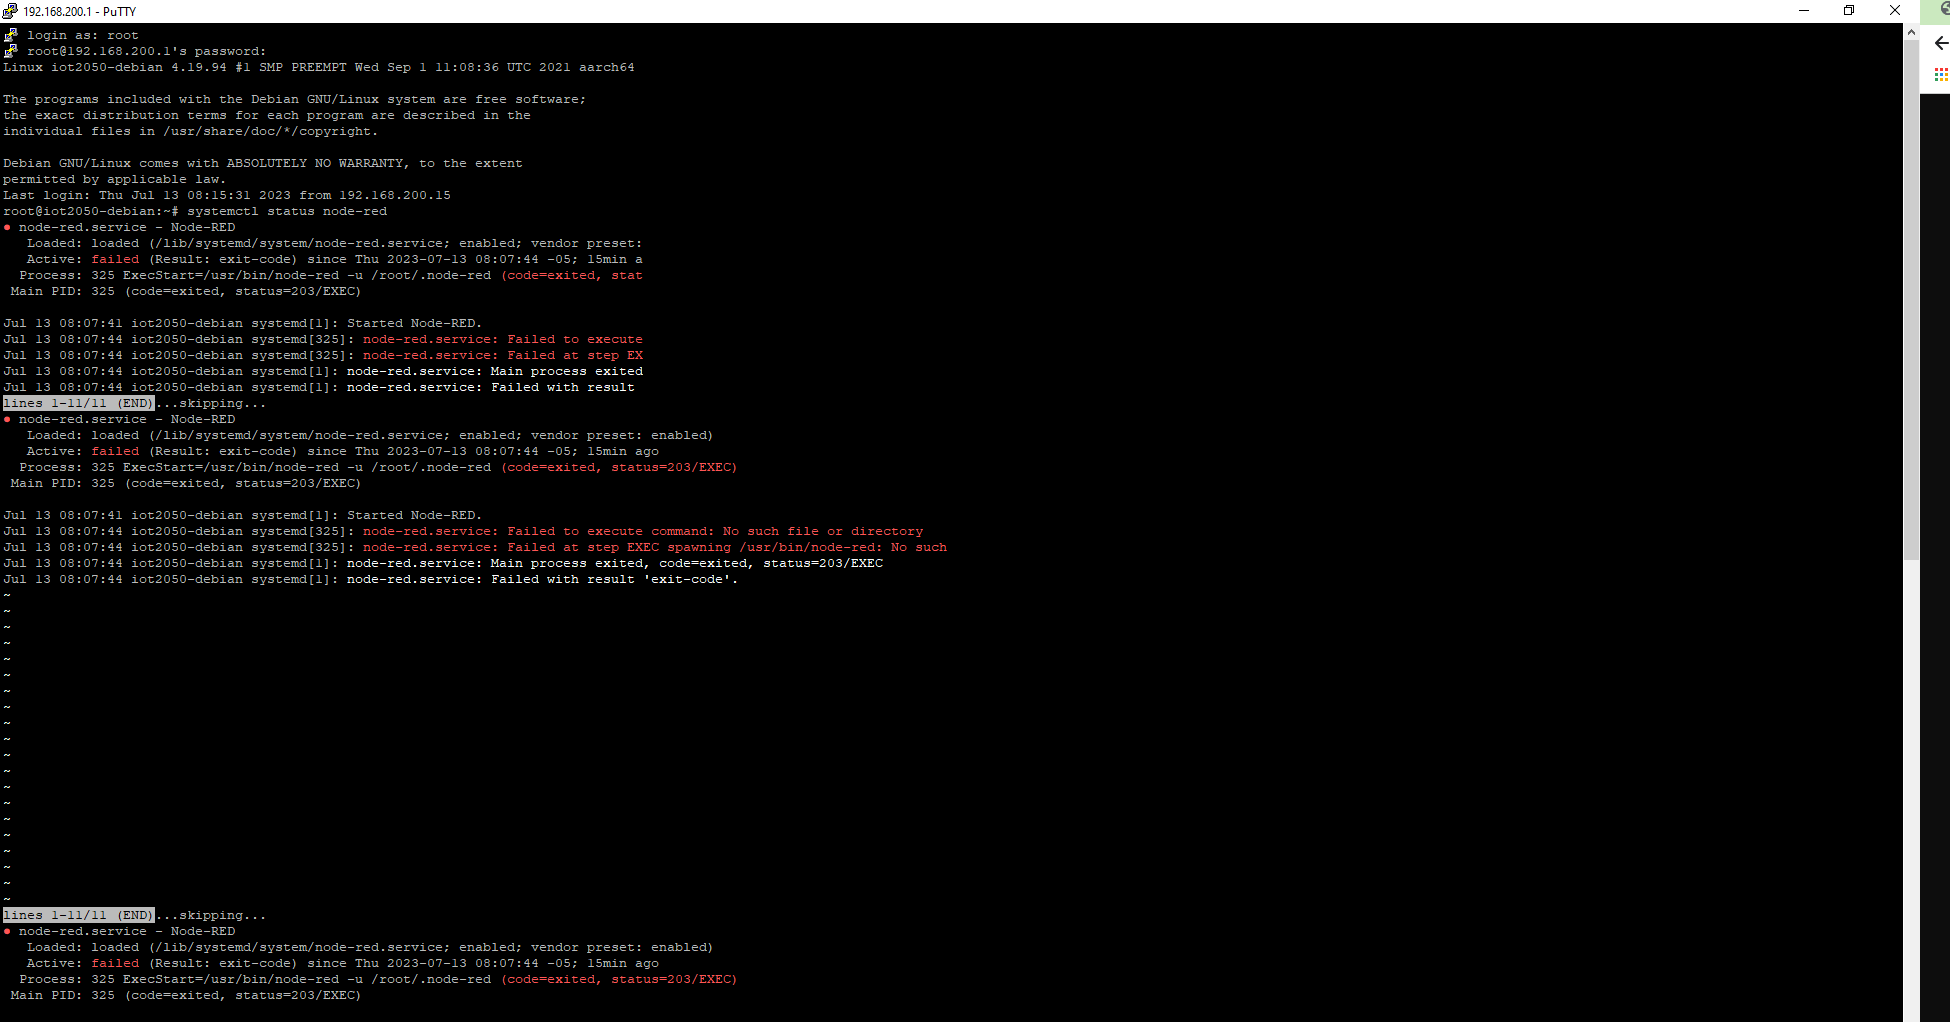Click the terminal scrollbar up arrow

[x=1911, y=32]
